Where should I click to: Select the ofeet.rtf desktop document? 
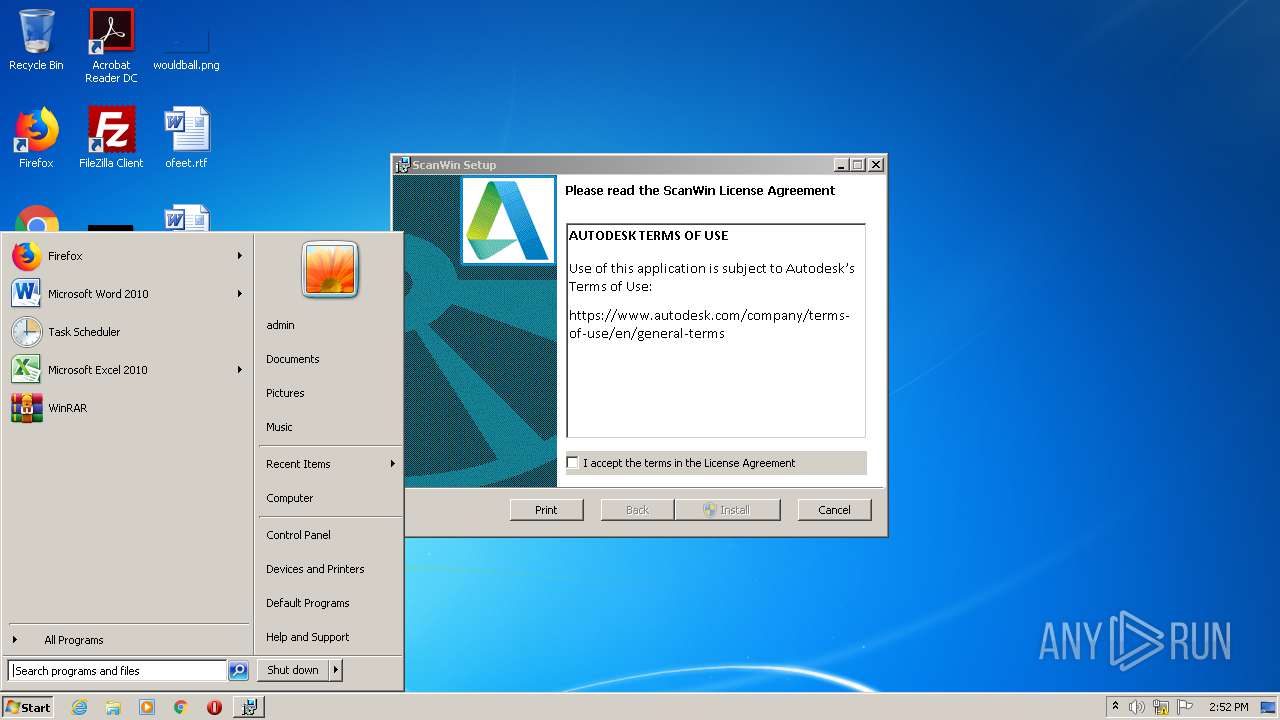tap(186, 138)
